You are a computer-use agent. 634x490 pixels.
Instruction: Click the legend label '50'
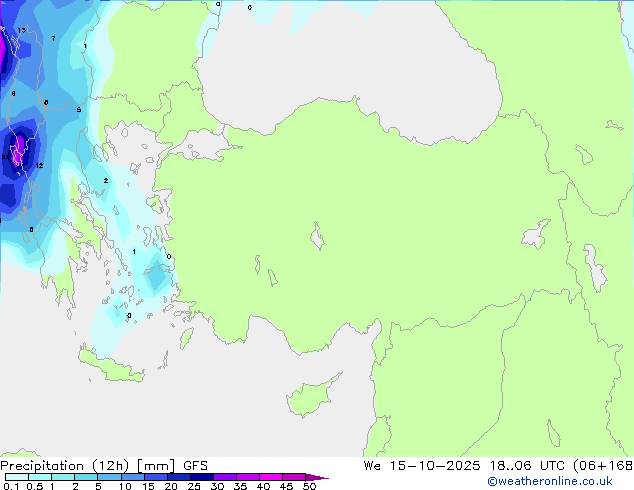309,486
